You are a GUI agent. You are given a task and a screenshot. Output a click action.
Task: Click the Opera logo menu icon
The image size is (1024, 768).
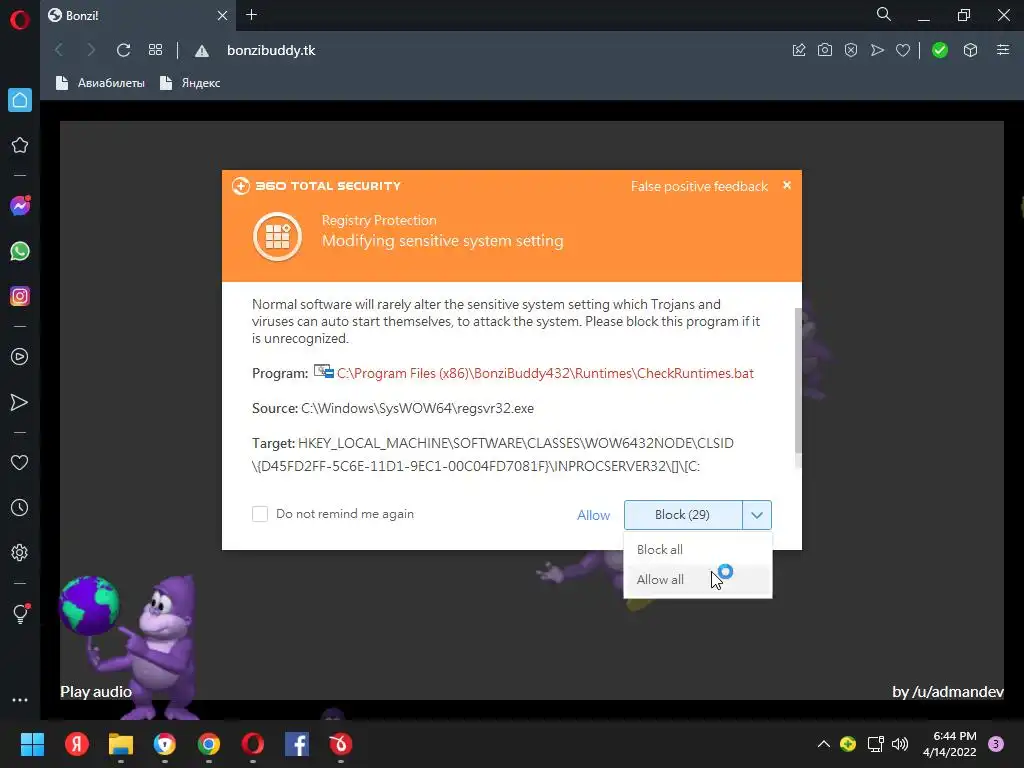pyautogui.click(x=20, y=20)
